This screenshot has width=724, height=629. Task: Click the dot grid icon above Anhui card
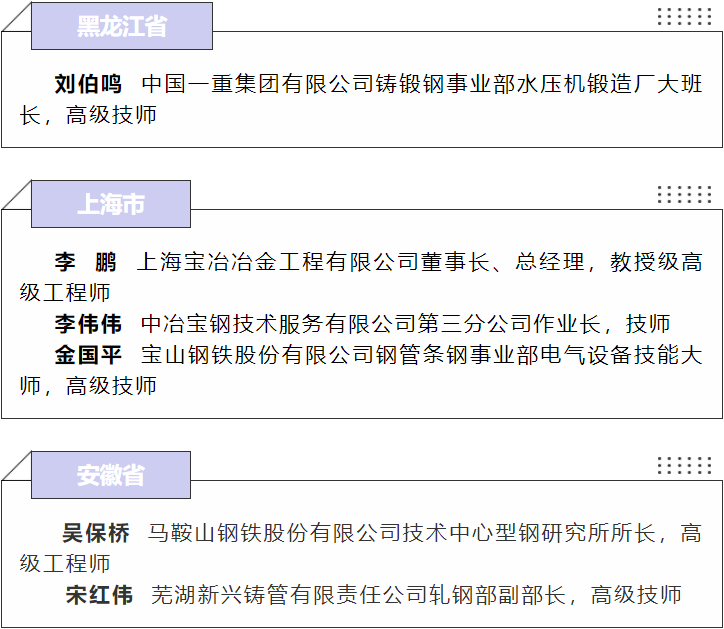(684, 465)
